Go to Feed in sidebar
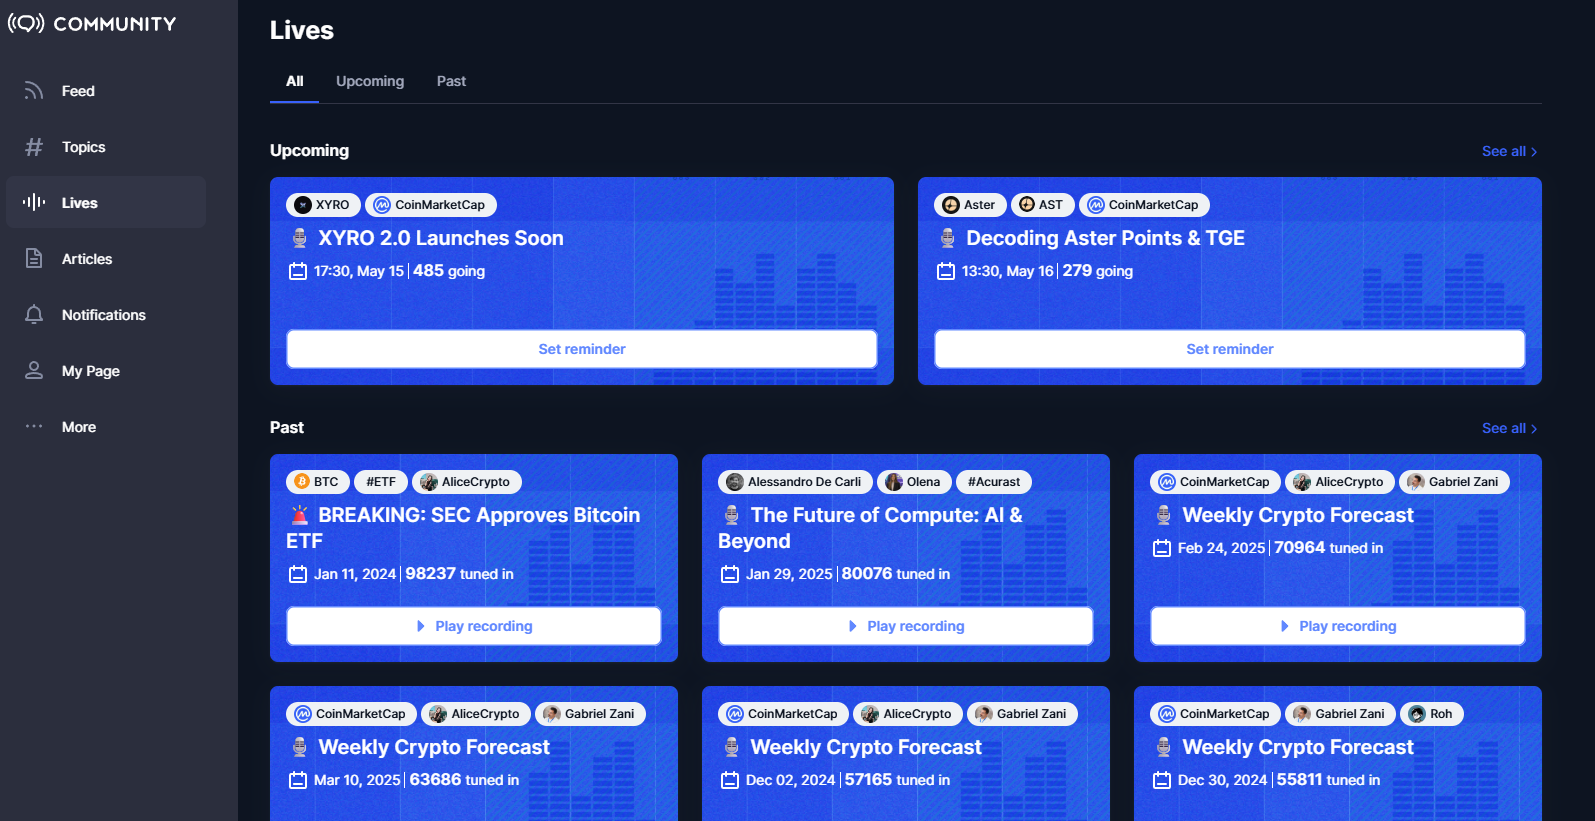 tap(106, 91)
